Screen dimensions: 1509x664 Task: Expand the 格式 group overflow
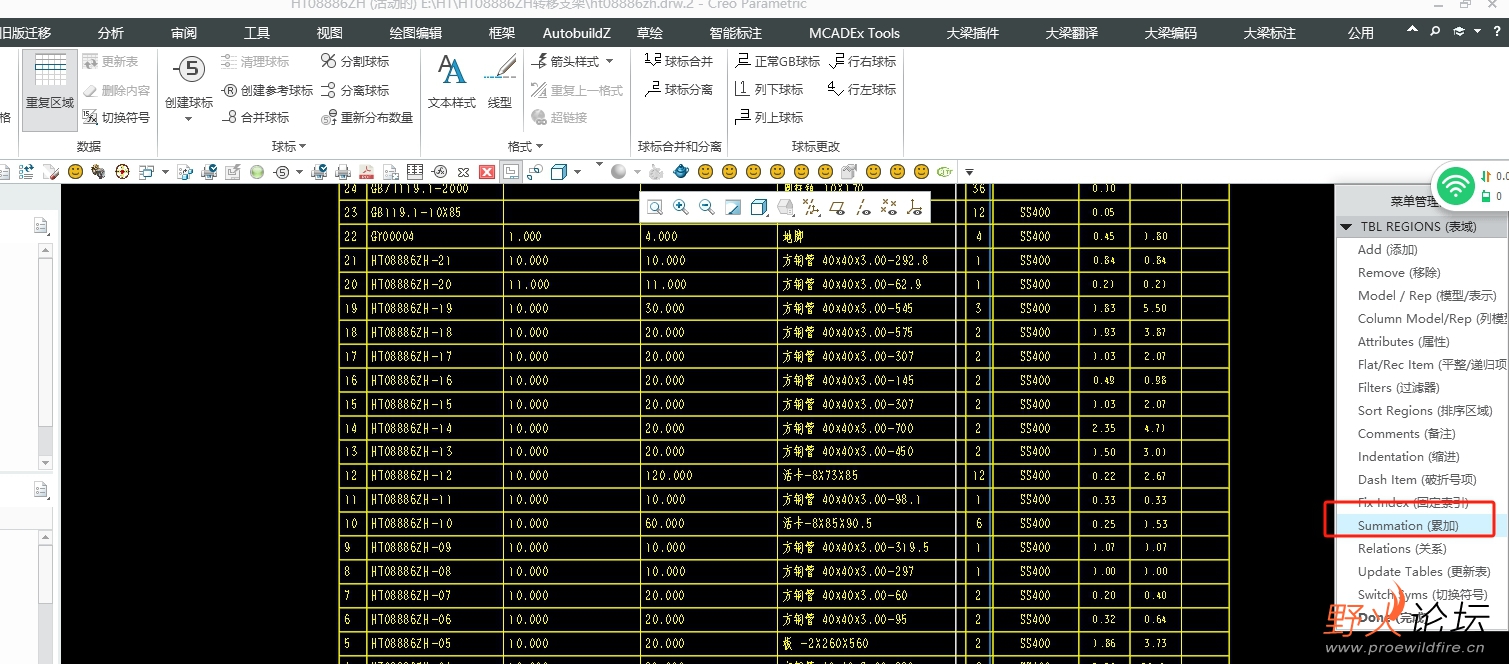(x=526, y=146)
